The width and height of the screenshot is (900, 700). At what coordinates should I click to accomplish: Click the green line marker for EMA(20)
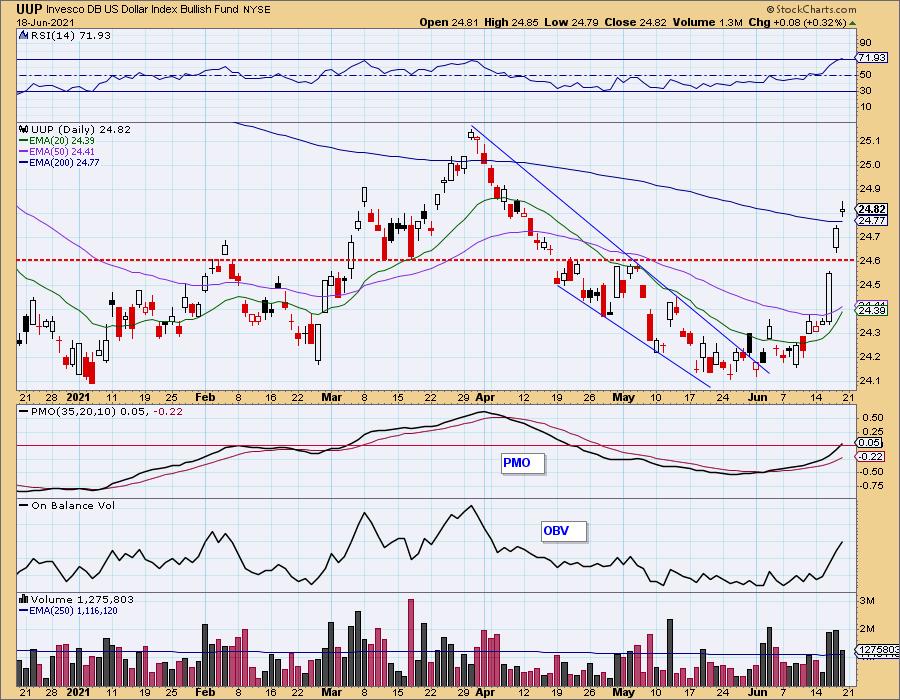[24, 141]
